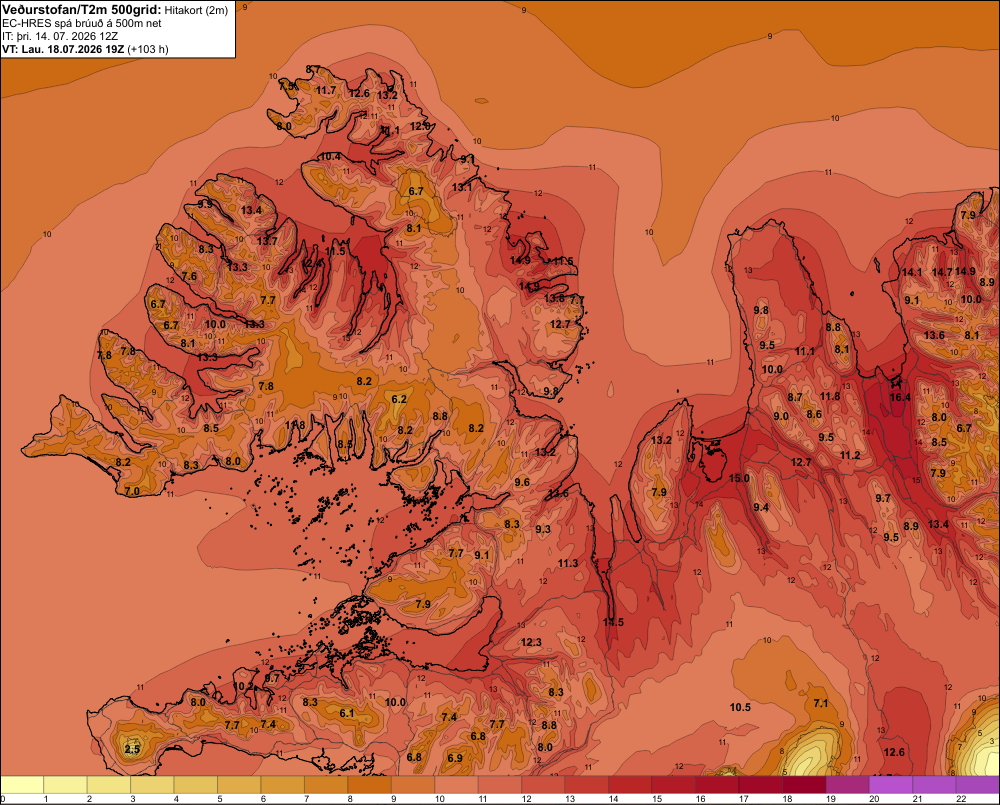This screenshot has height=805, width=1000.
Task: Click the 16.4 temperature label
Action: pyautogui.click(x=900, y=397)
